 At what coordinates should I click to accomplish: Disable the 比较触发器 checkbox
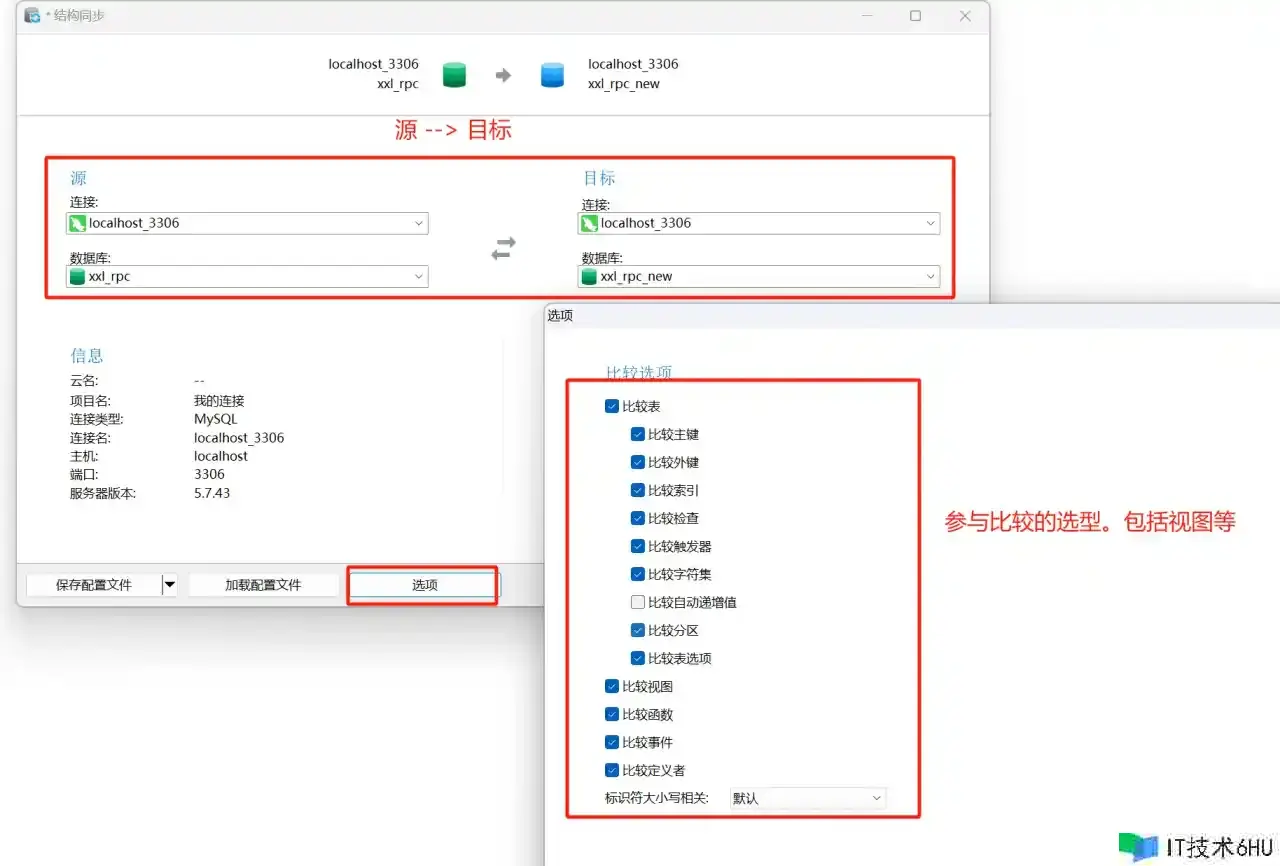(638, 547)
